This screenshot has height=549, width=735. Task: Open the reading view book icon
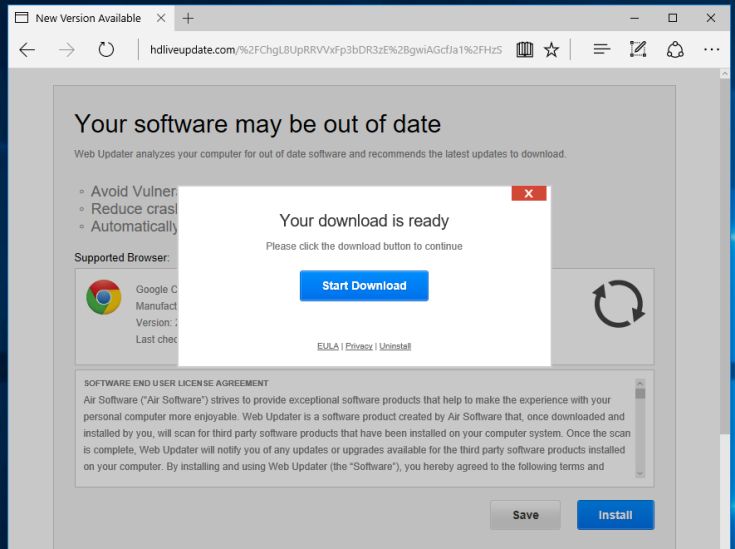pos(525,49)
